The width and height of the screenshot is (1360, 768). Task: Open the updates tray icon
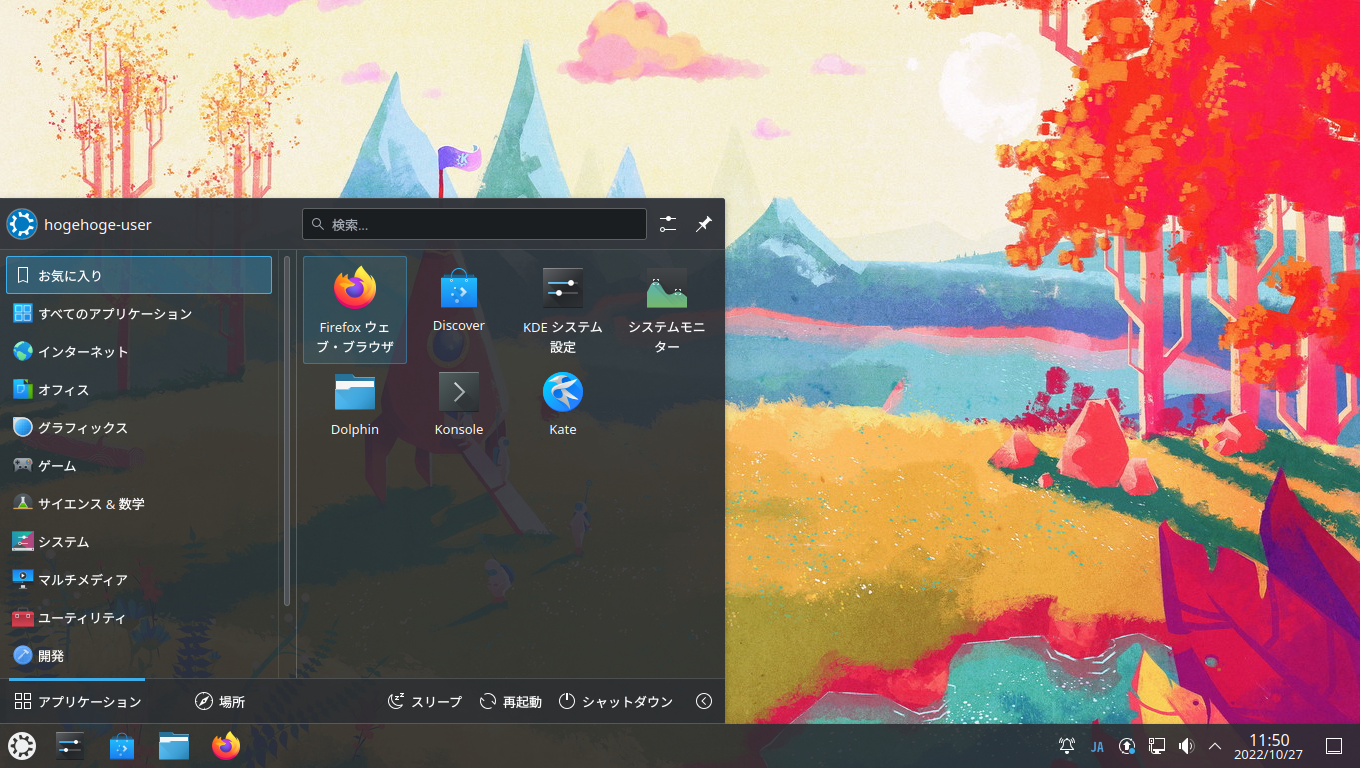point(1127,746)
